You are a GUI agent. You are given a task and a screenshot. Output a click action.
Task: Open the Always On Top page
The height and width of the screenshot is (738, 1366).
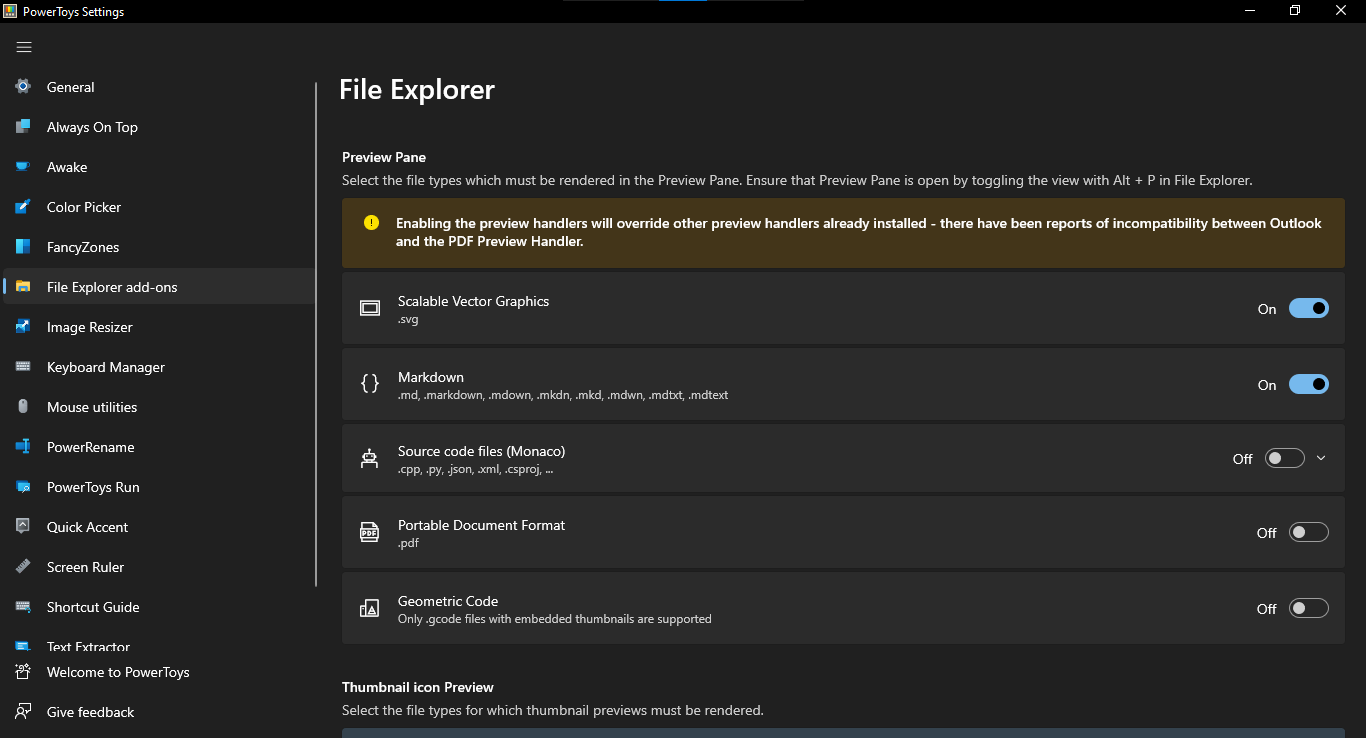pyautogui.click(x=159, y=127)
